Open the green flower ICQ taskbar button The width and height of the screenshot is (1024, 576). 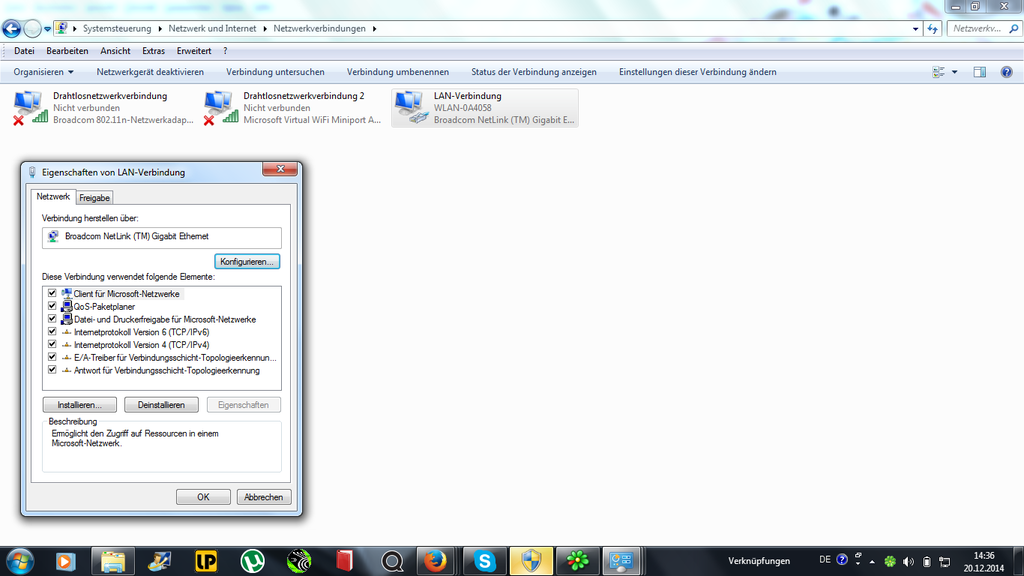577,561
